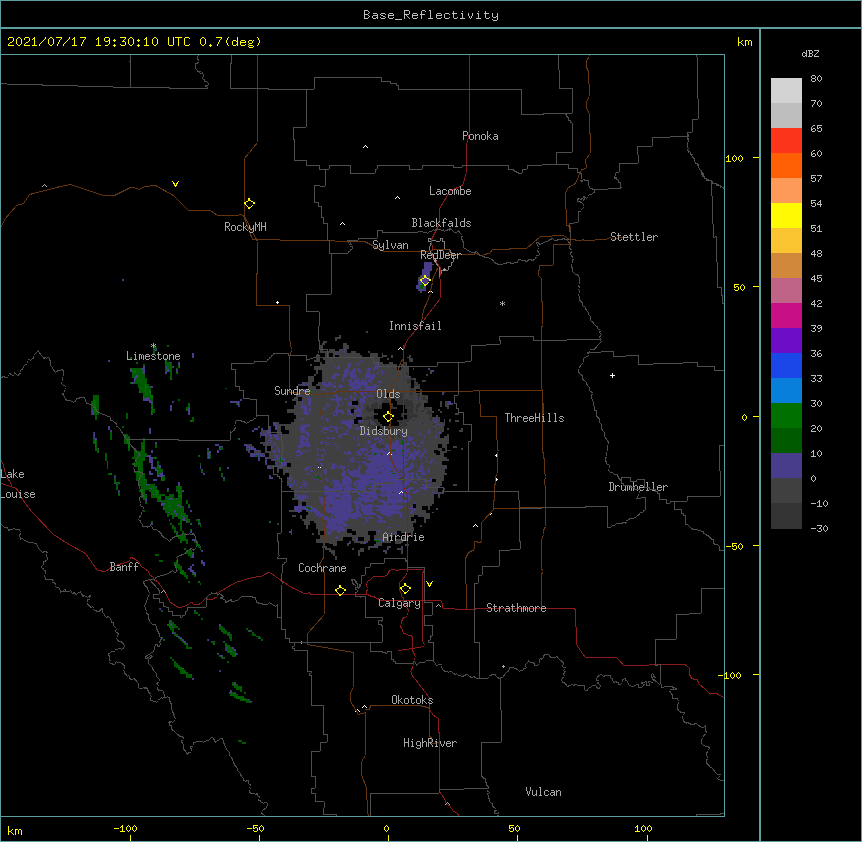Click the HighRiver city label

click(430, 743)
